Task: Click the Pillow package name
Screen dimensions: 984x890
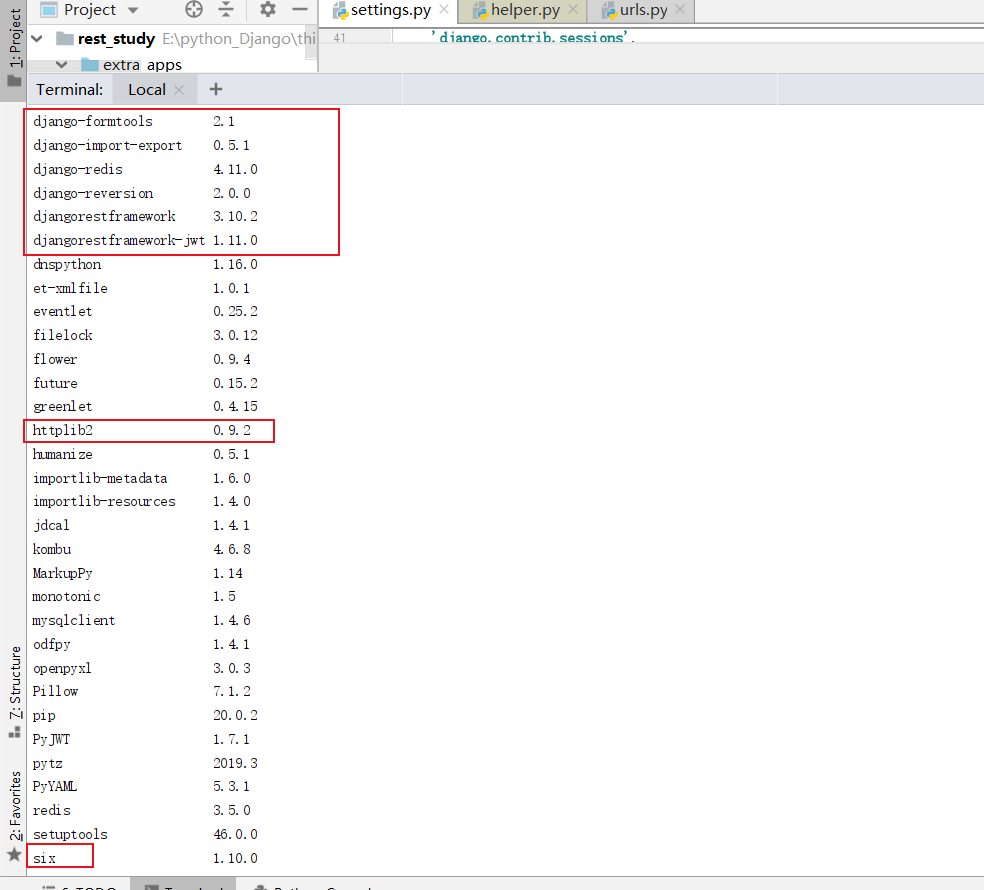Action: pos(55,691)
